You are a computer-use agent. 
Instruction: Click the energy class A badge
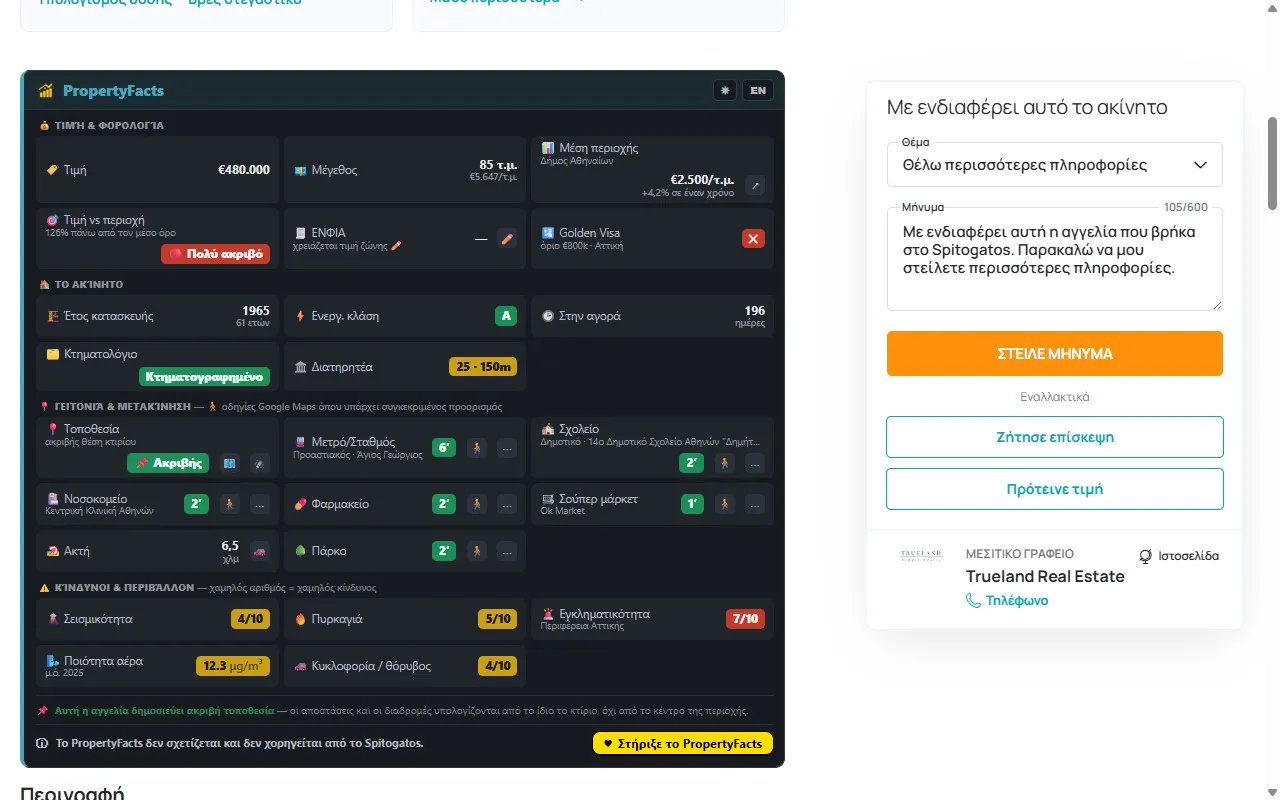506,316
